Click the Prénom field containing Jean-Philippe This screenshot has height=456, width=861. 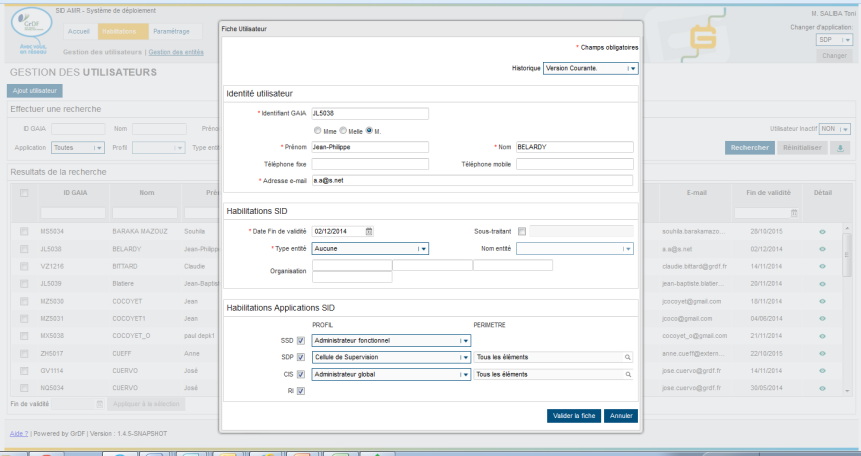[x=370, y=147]
